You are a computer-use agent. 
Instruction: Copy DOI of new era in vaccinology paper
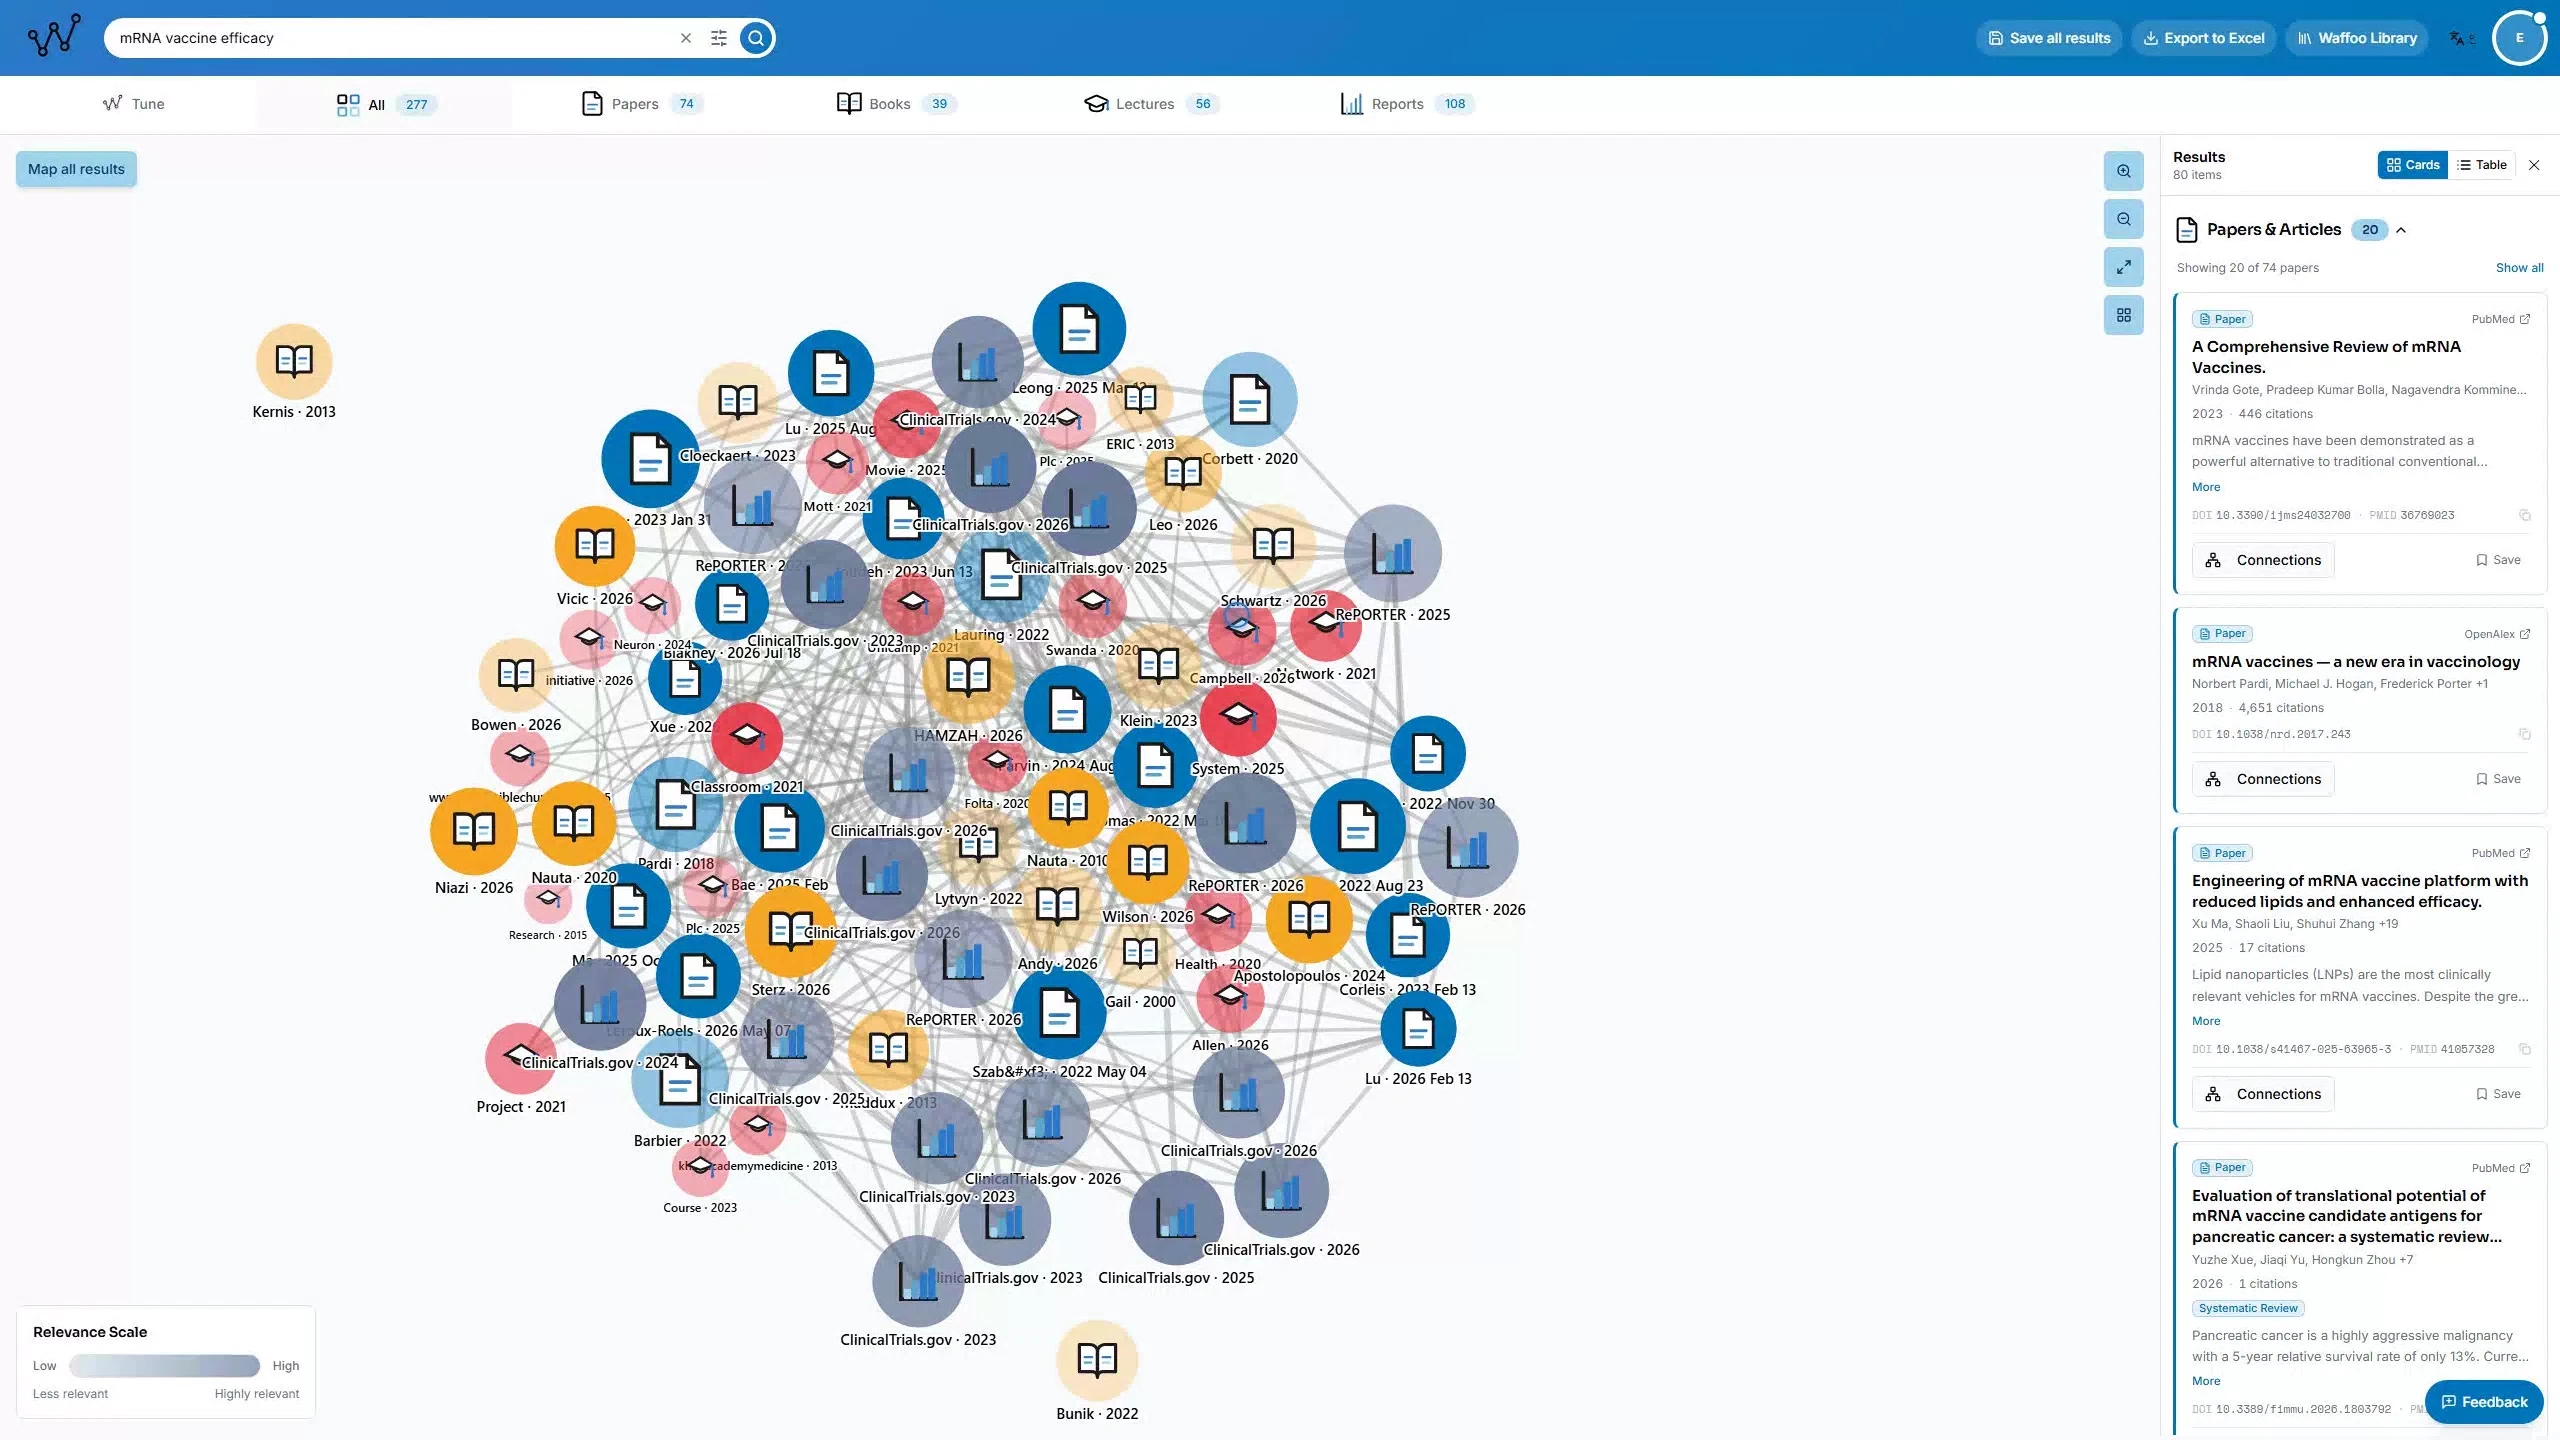tap(2524, 734)
